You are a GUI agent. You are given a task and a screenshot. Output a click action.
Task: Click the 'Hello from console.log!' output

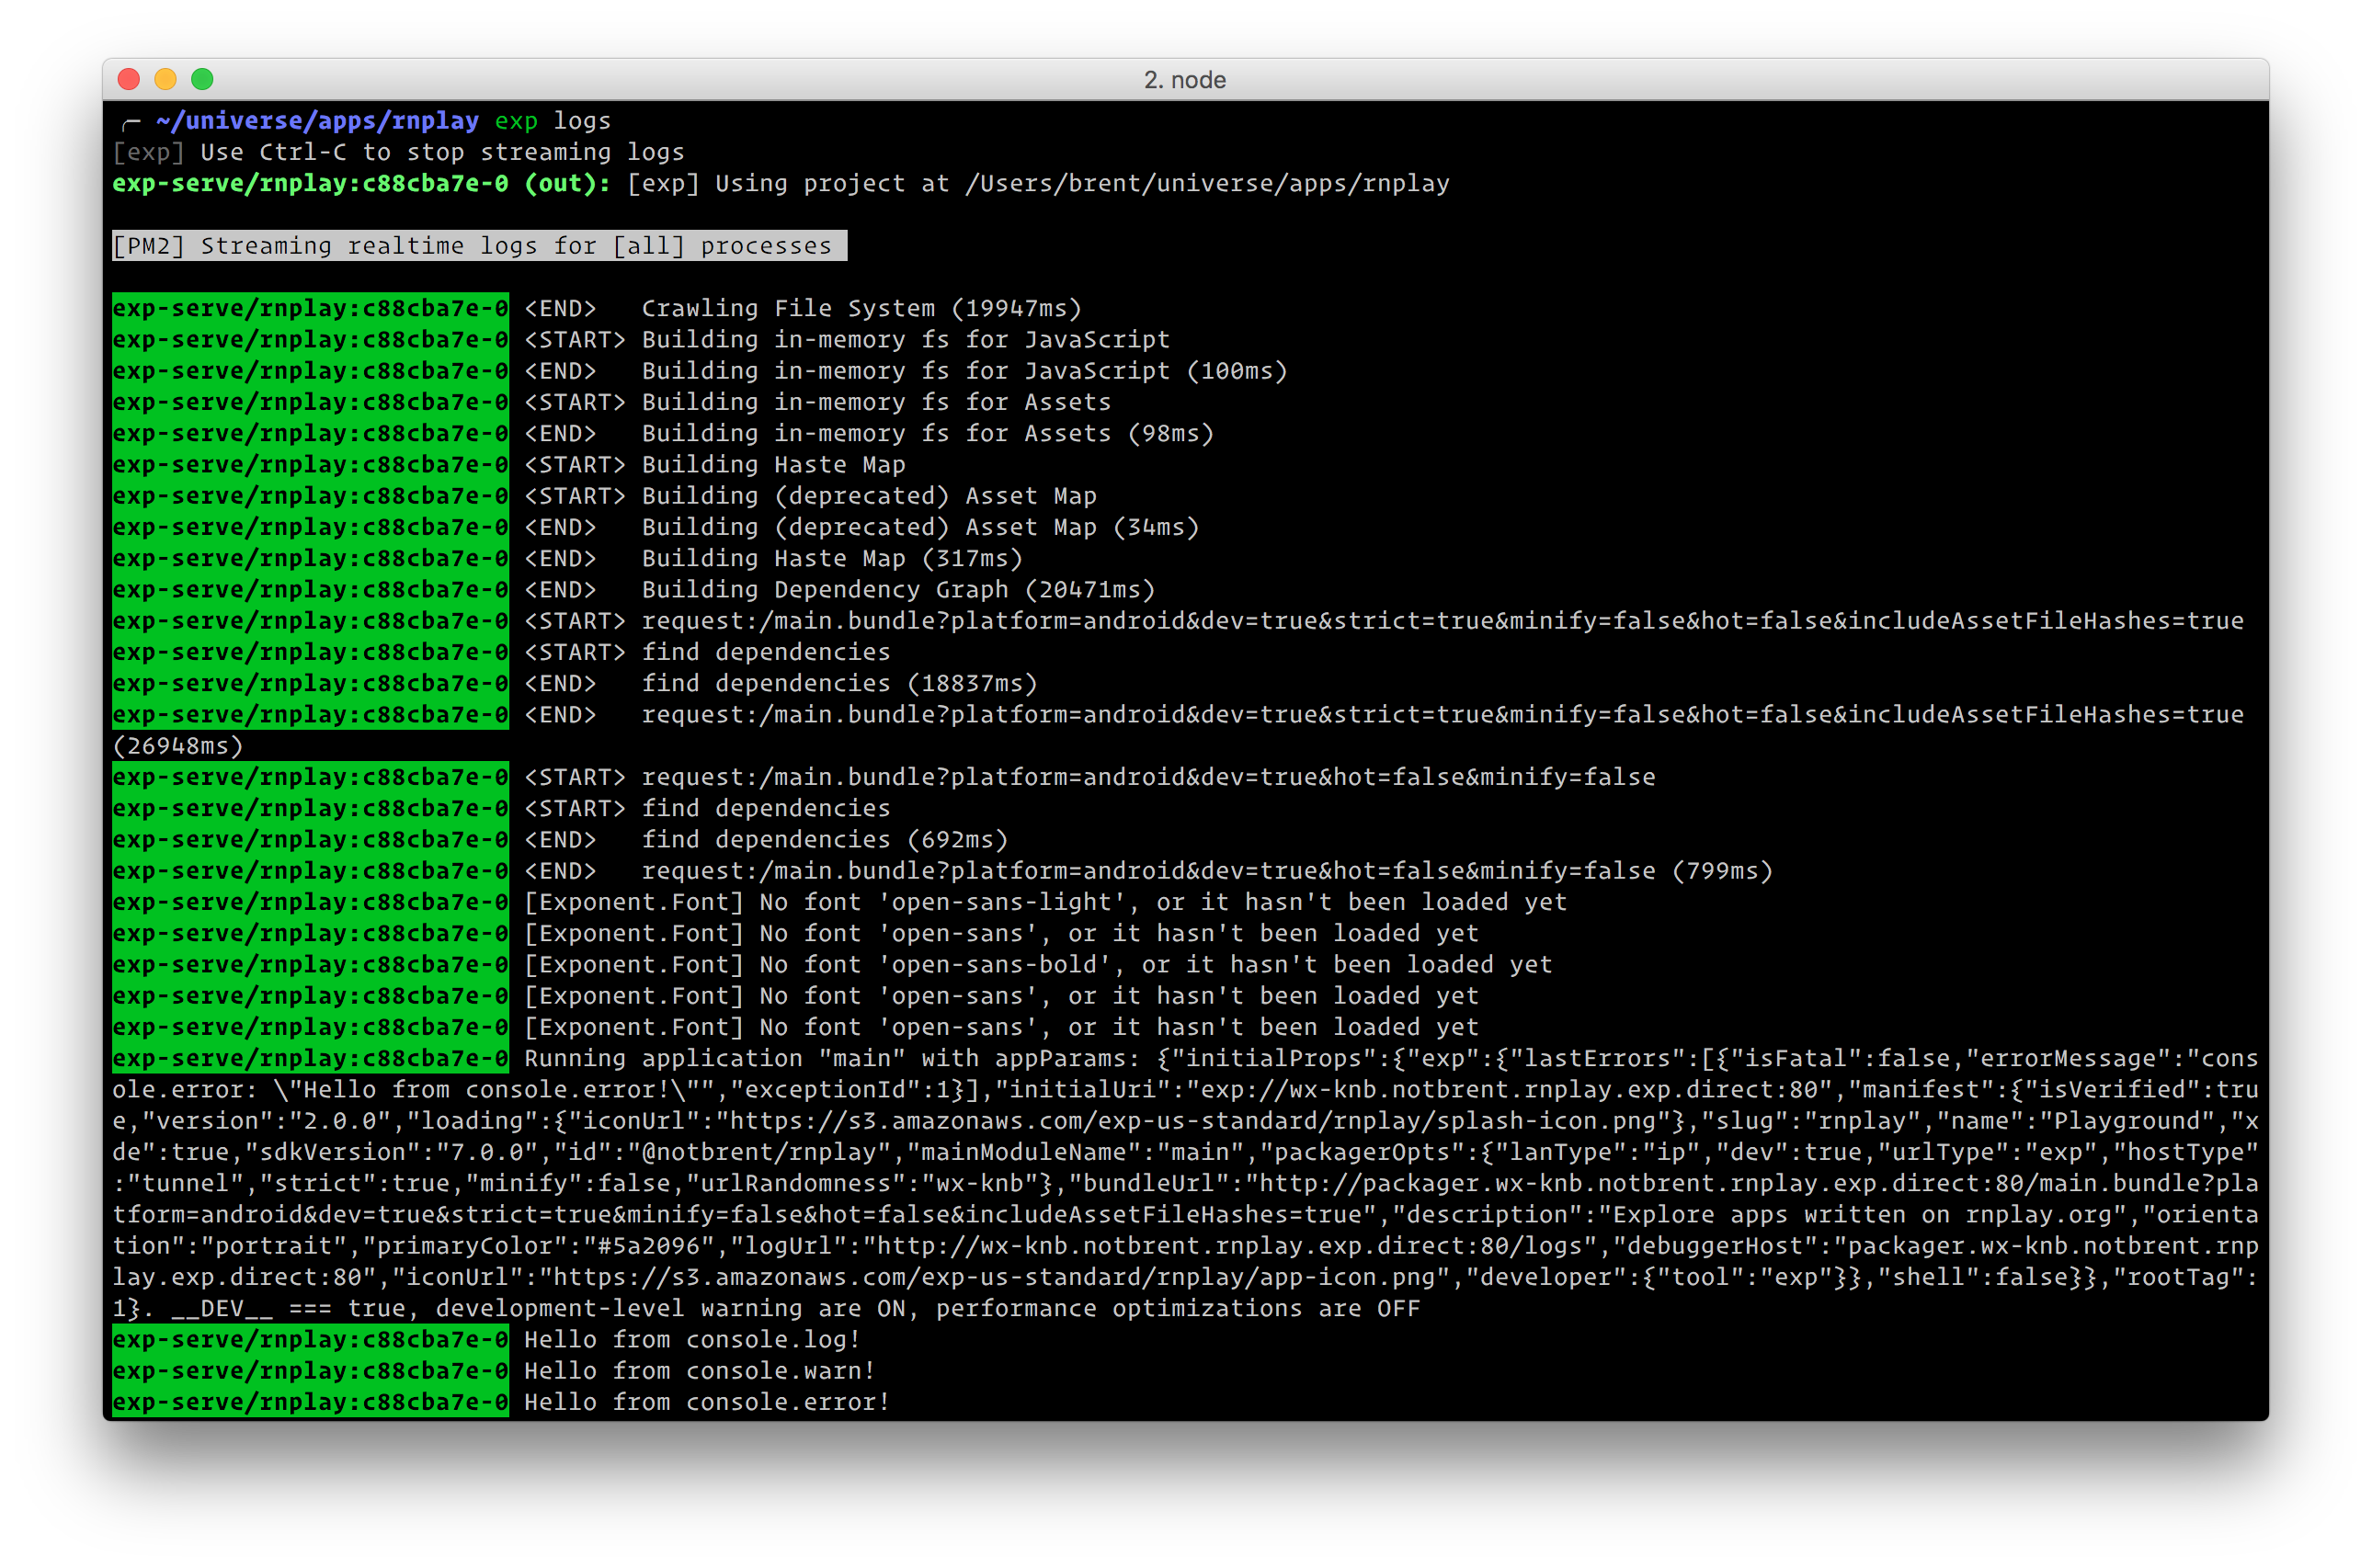[692, 1340]
